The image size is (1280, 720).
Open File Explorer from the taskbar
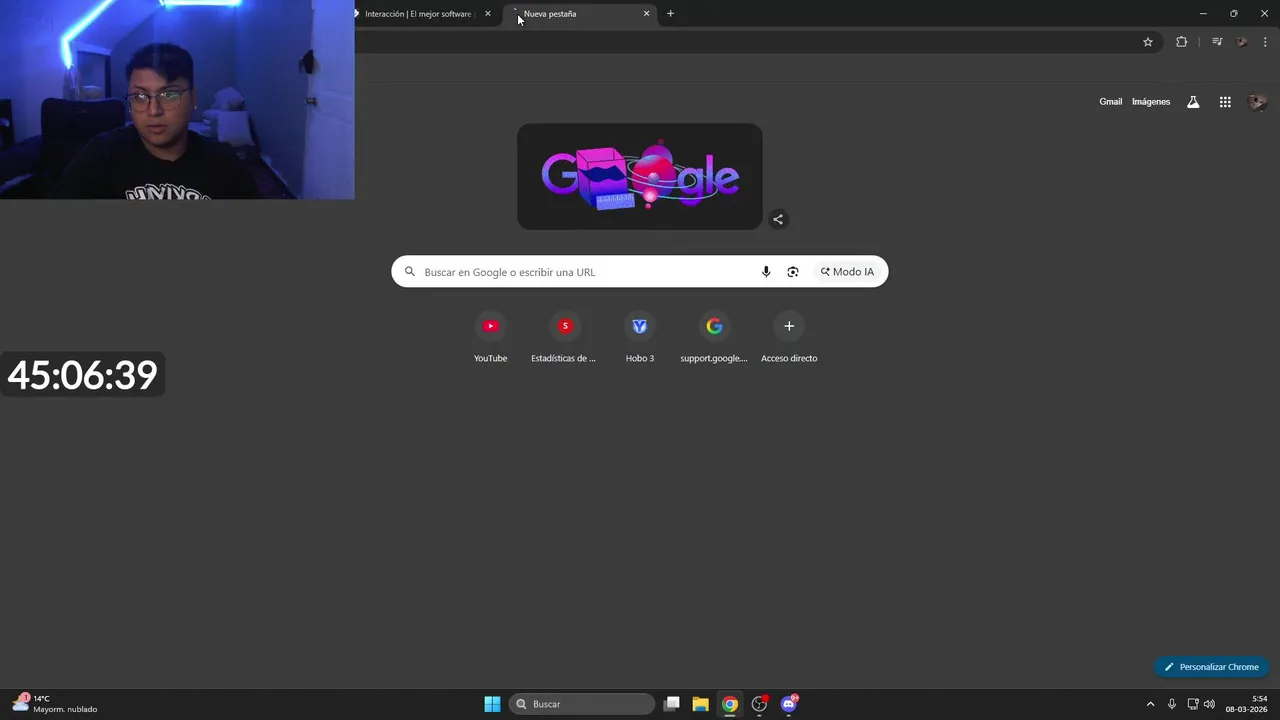tap(701, 704)
